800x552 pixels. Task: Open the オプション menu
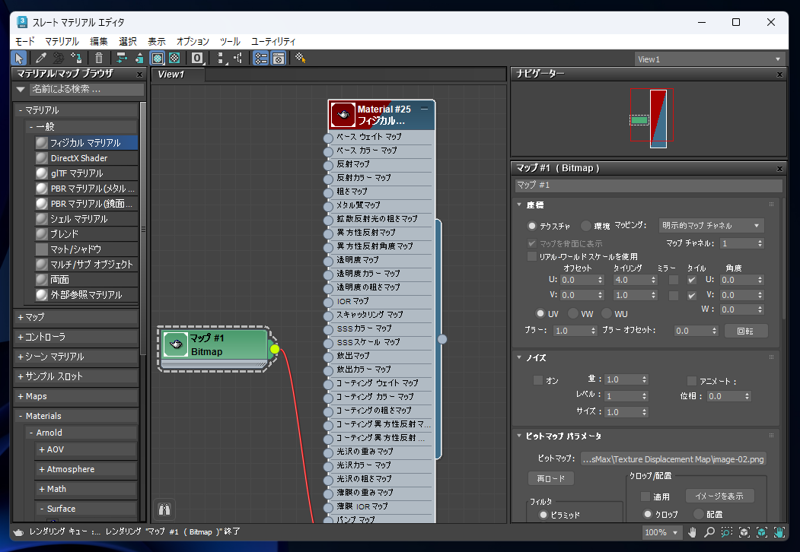tap(192, 41)
